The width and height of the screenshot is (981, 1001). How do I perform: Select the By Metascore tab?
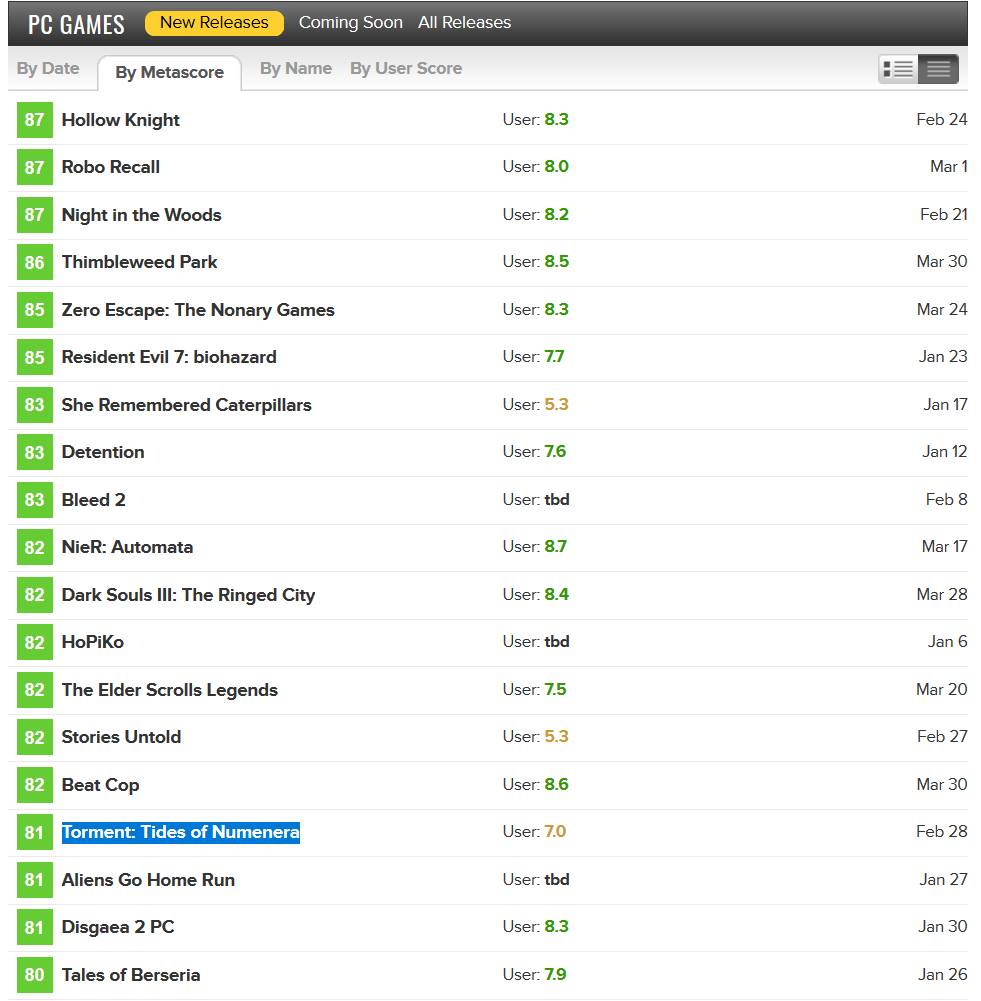pyautogui.click(x=170, y=72)
